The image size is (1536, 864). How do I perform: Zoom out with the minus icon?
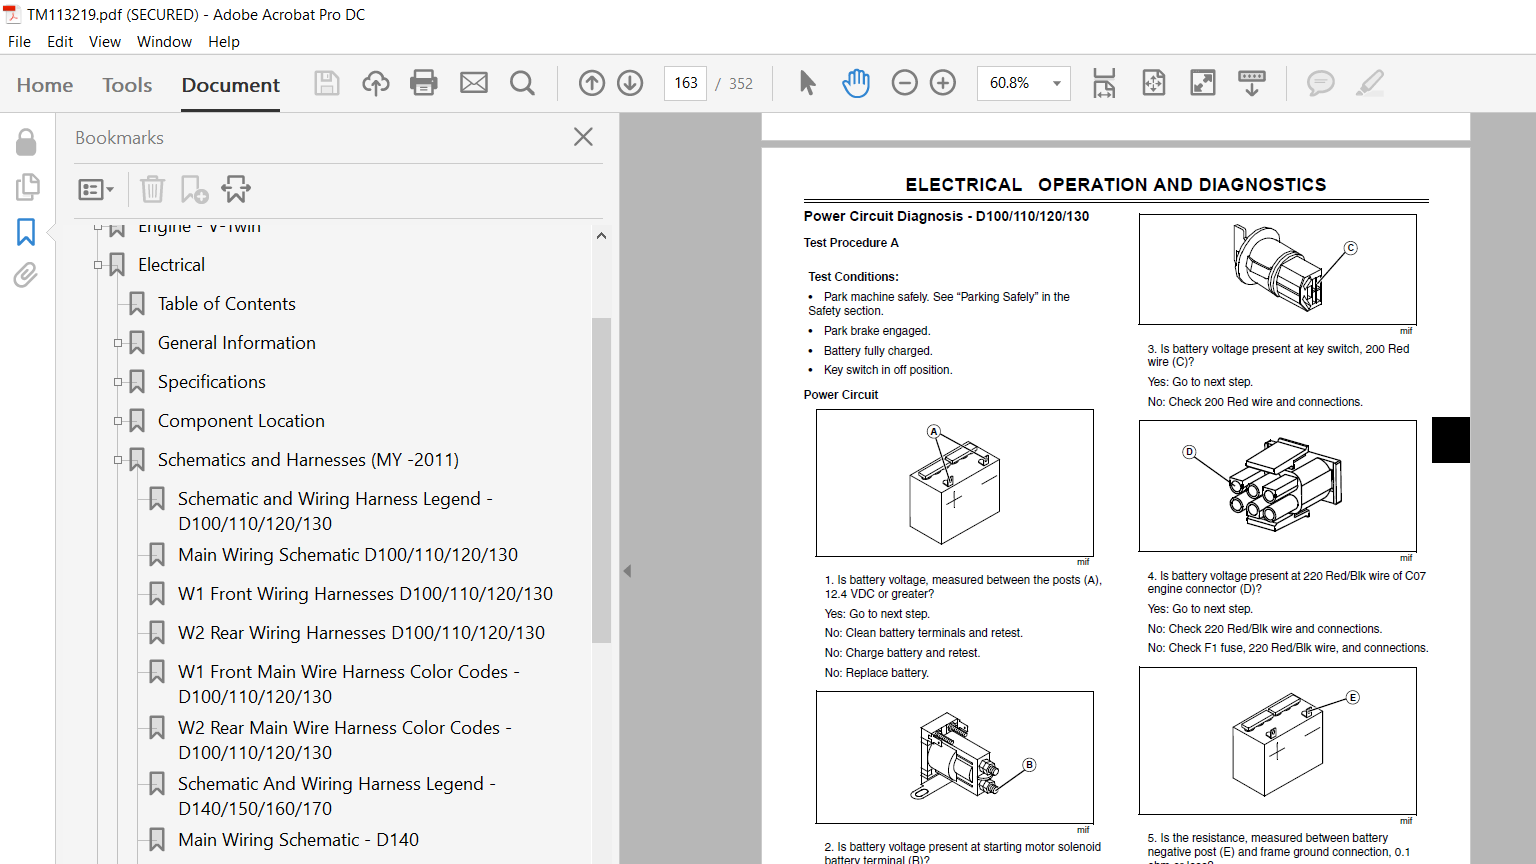click(904, 83)
